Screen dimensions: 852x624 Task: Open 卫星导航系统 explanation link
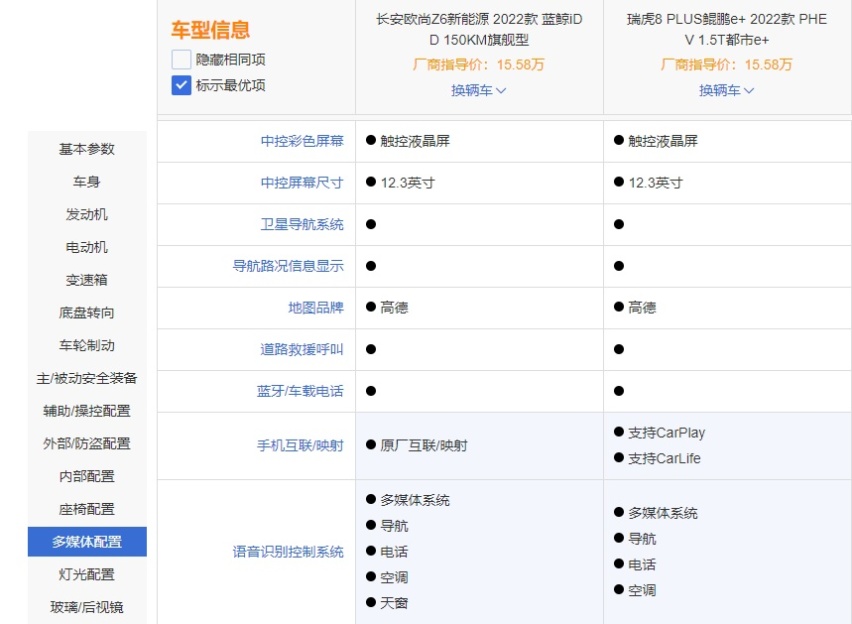302,224
